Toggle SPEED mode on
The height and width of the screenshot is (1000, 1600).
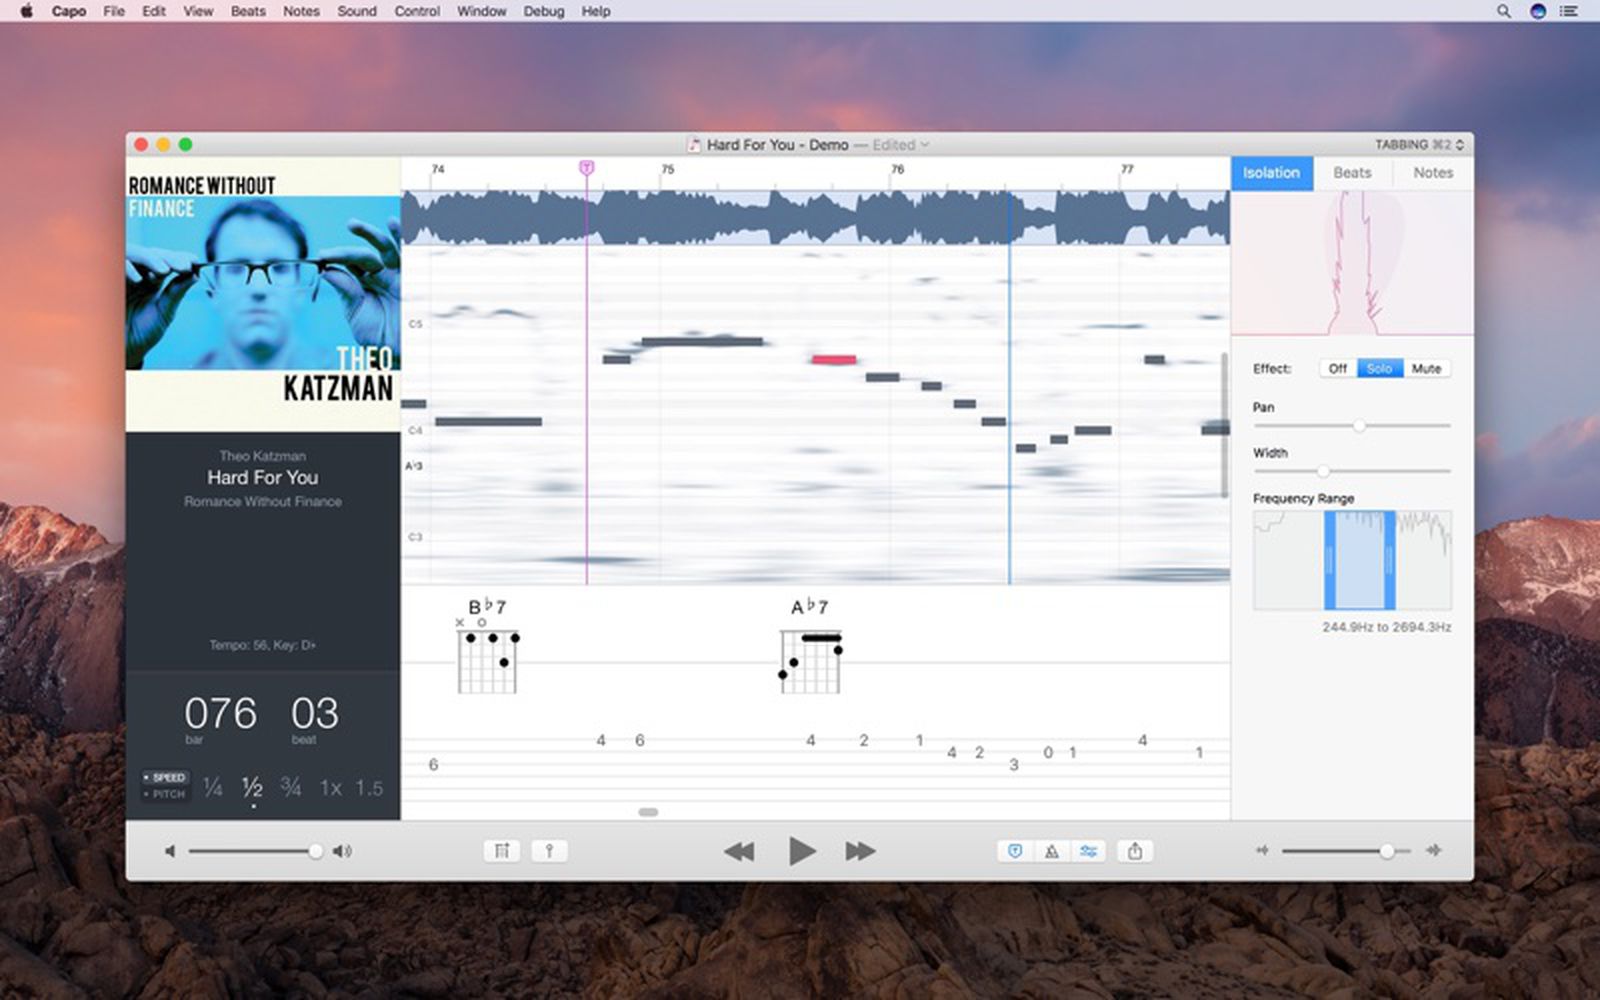click(166, 777)
